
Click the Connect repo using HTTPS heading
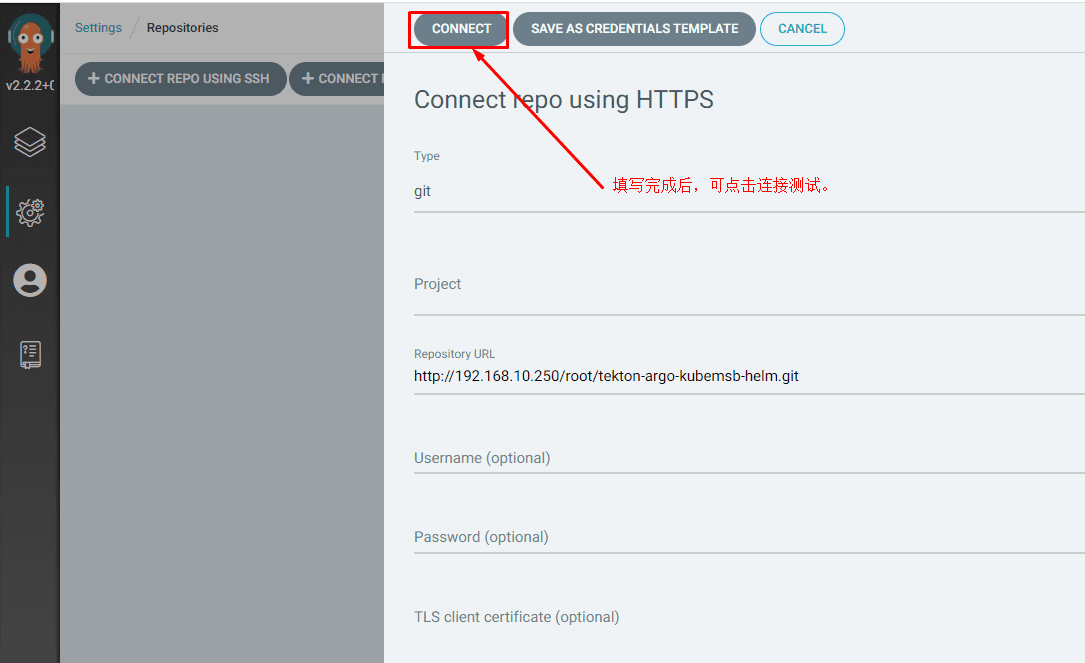[x=563, y=100]
